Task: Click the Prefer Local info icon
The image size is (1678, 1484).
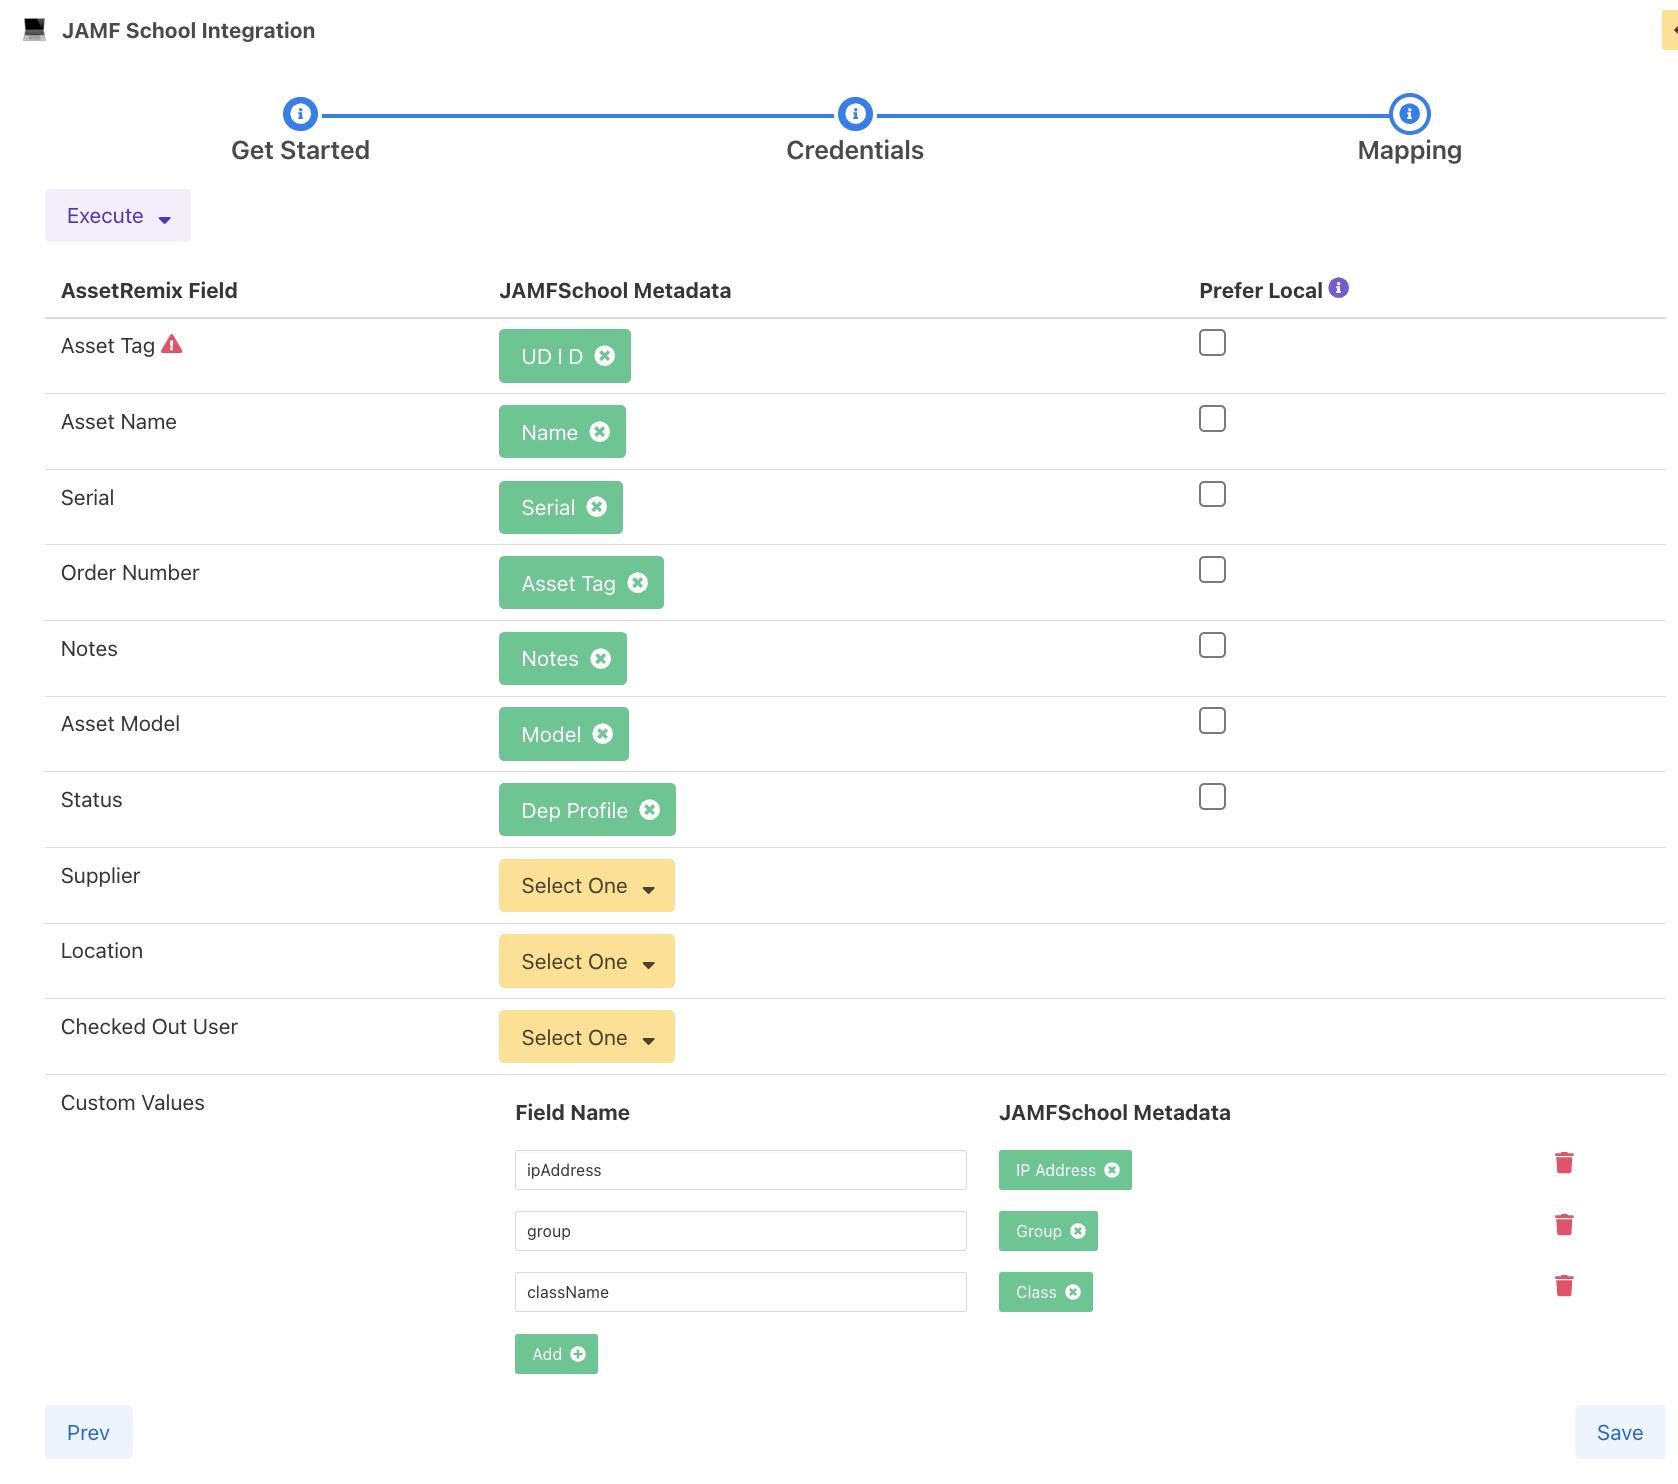Action: pos(1338,289)
